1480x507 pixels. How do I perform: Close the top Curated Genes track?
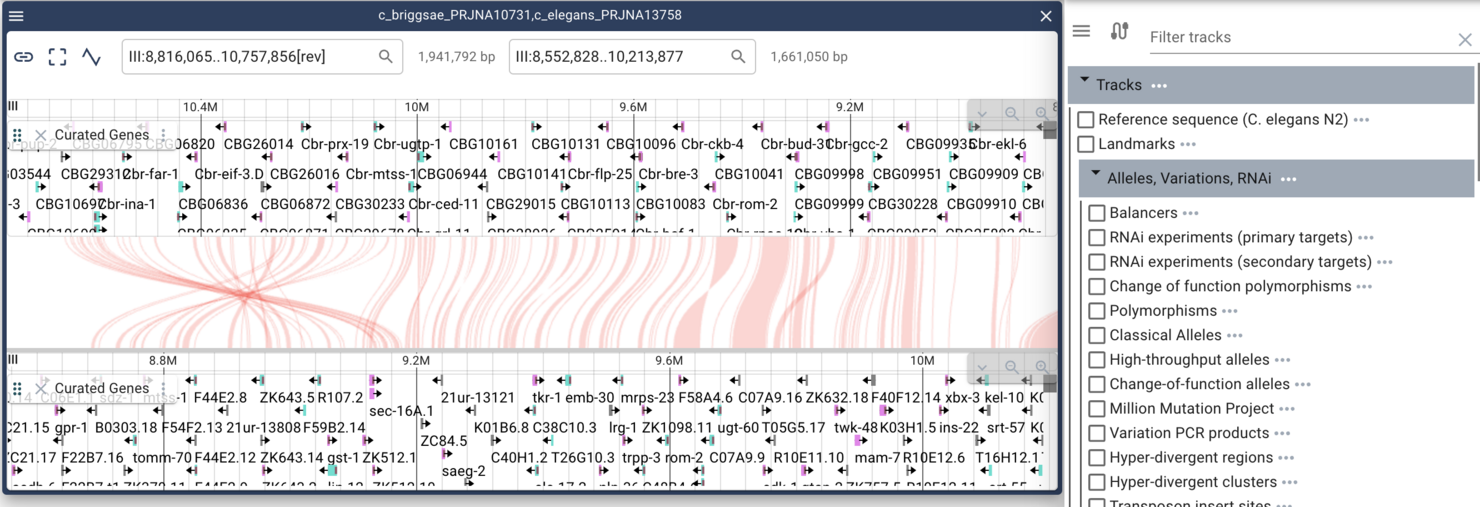[x=41, y=135]
